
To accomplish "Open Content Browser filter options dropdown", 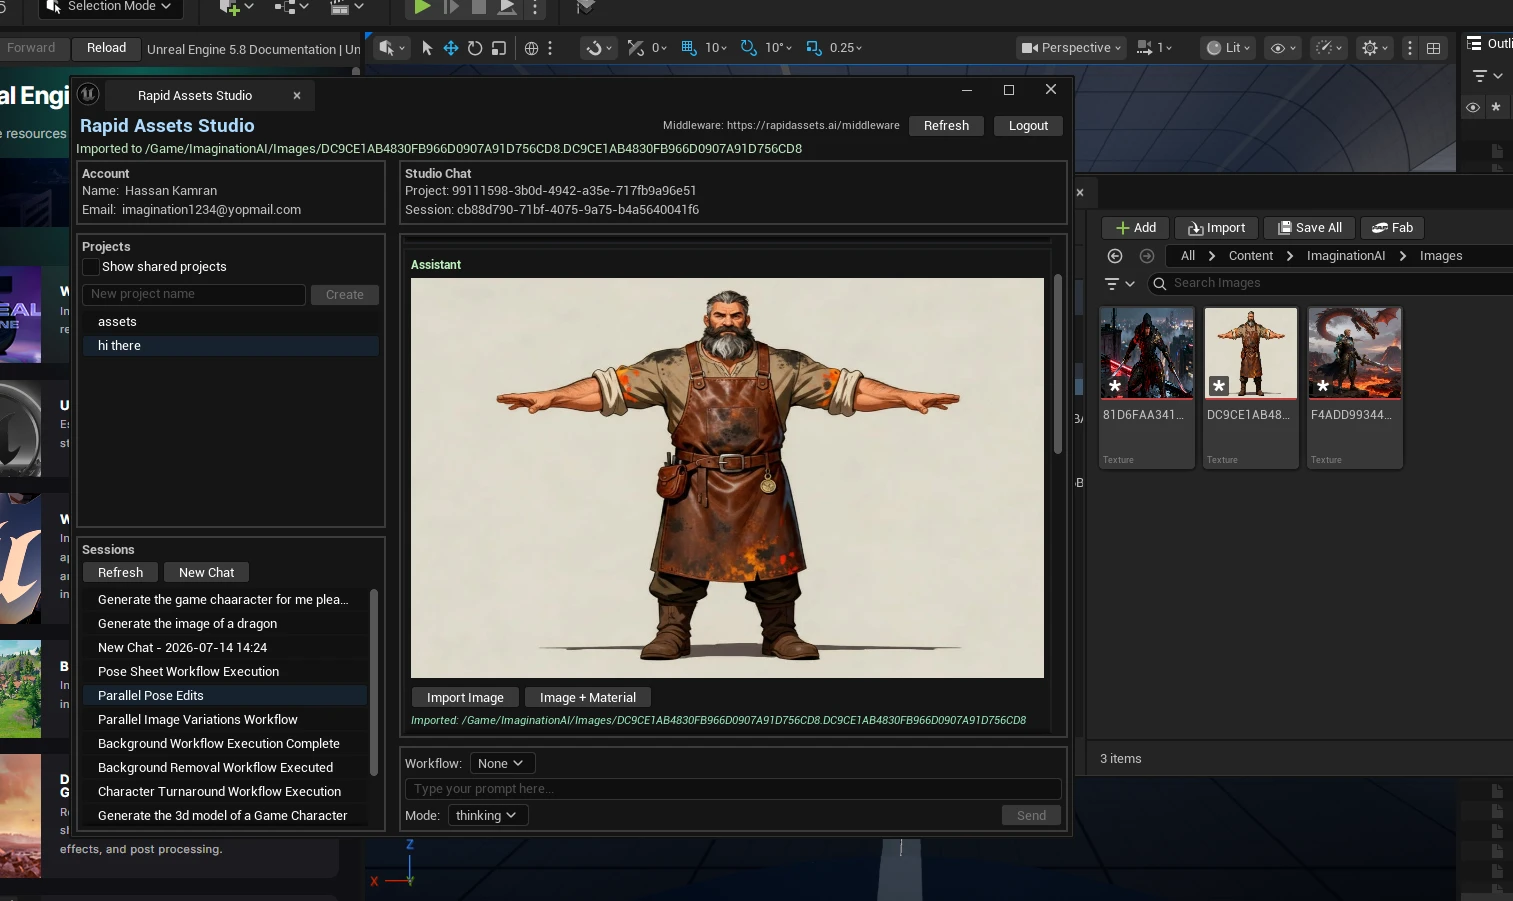I will [x=1119, y=284].
